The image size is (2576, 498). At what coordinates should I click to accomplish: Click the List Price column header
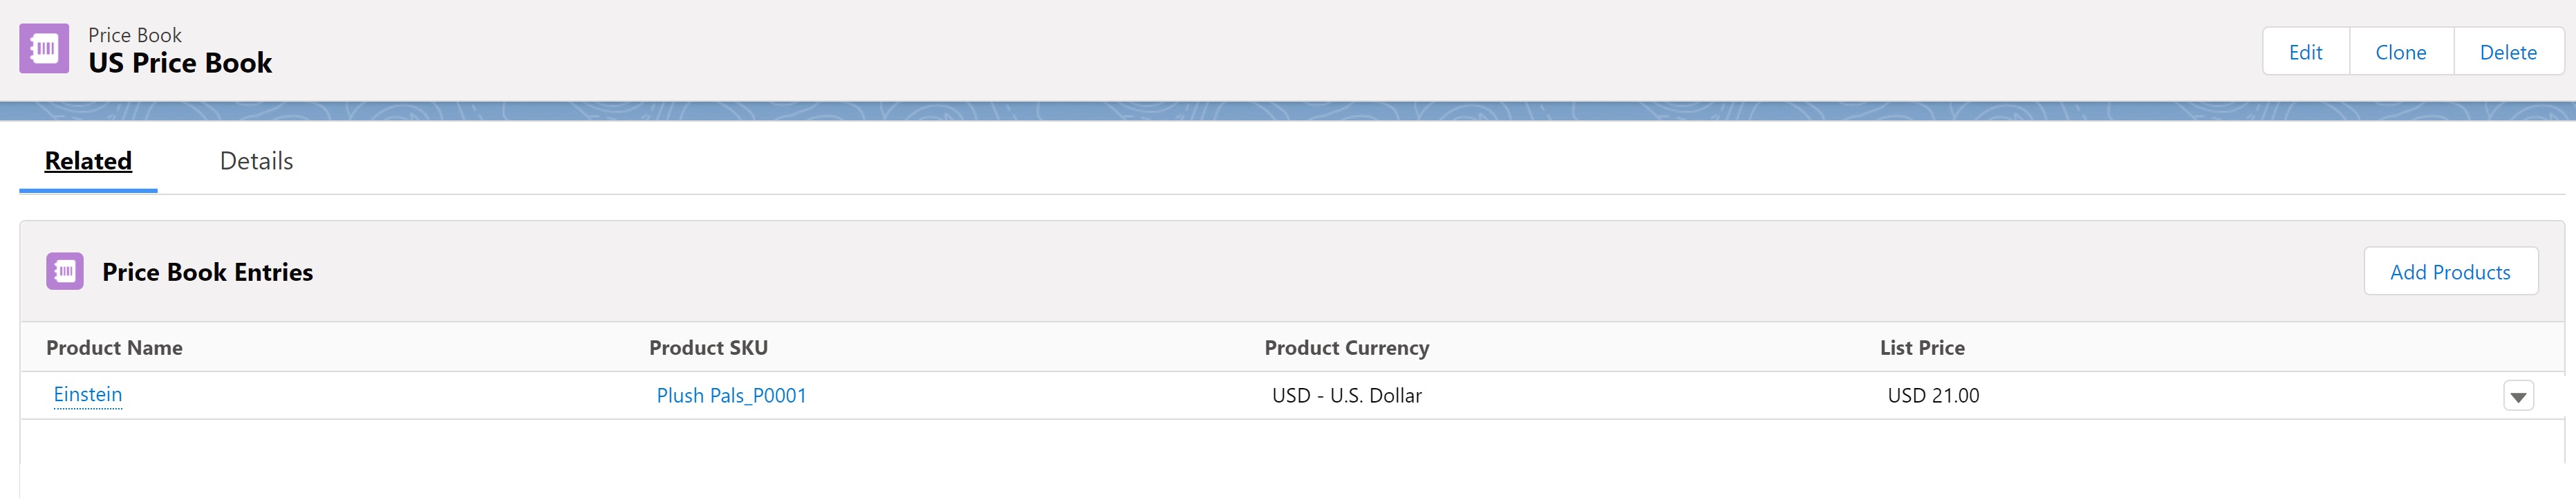pyautogui.click(x=1921, y=348)
